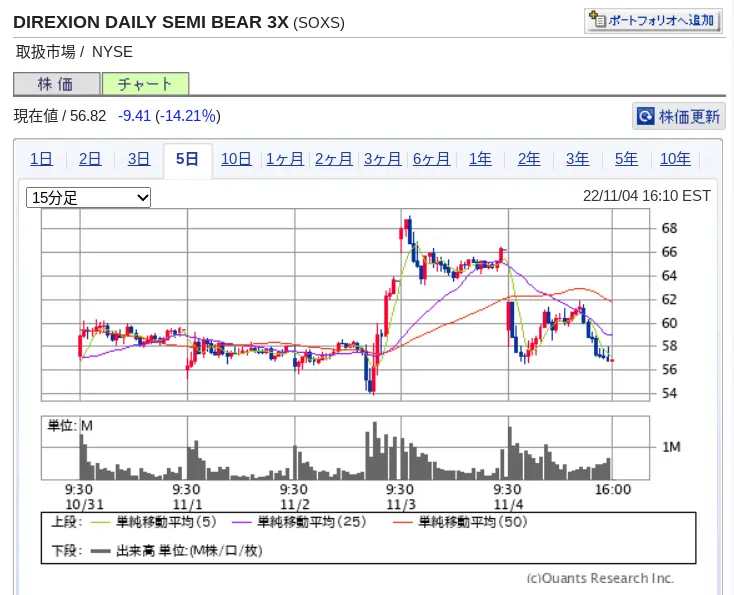Click the 出来高 volume legend entry
The width and height of the screenshot is (734, 595).
(x=176, y=551)
